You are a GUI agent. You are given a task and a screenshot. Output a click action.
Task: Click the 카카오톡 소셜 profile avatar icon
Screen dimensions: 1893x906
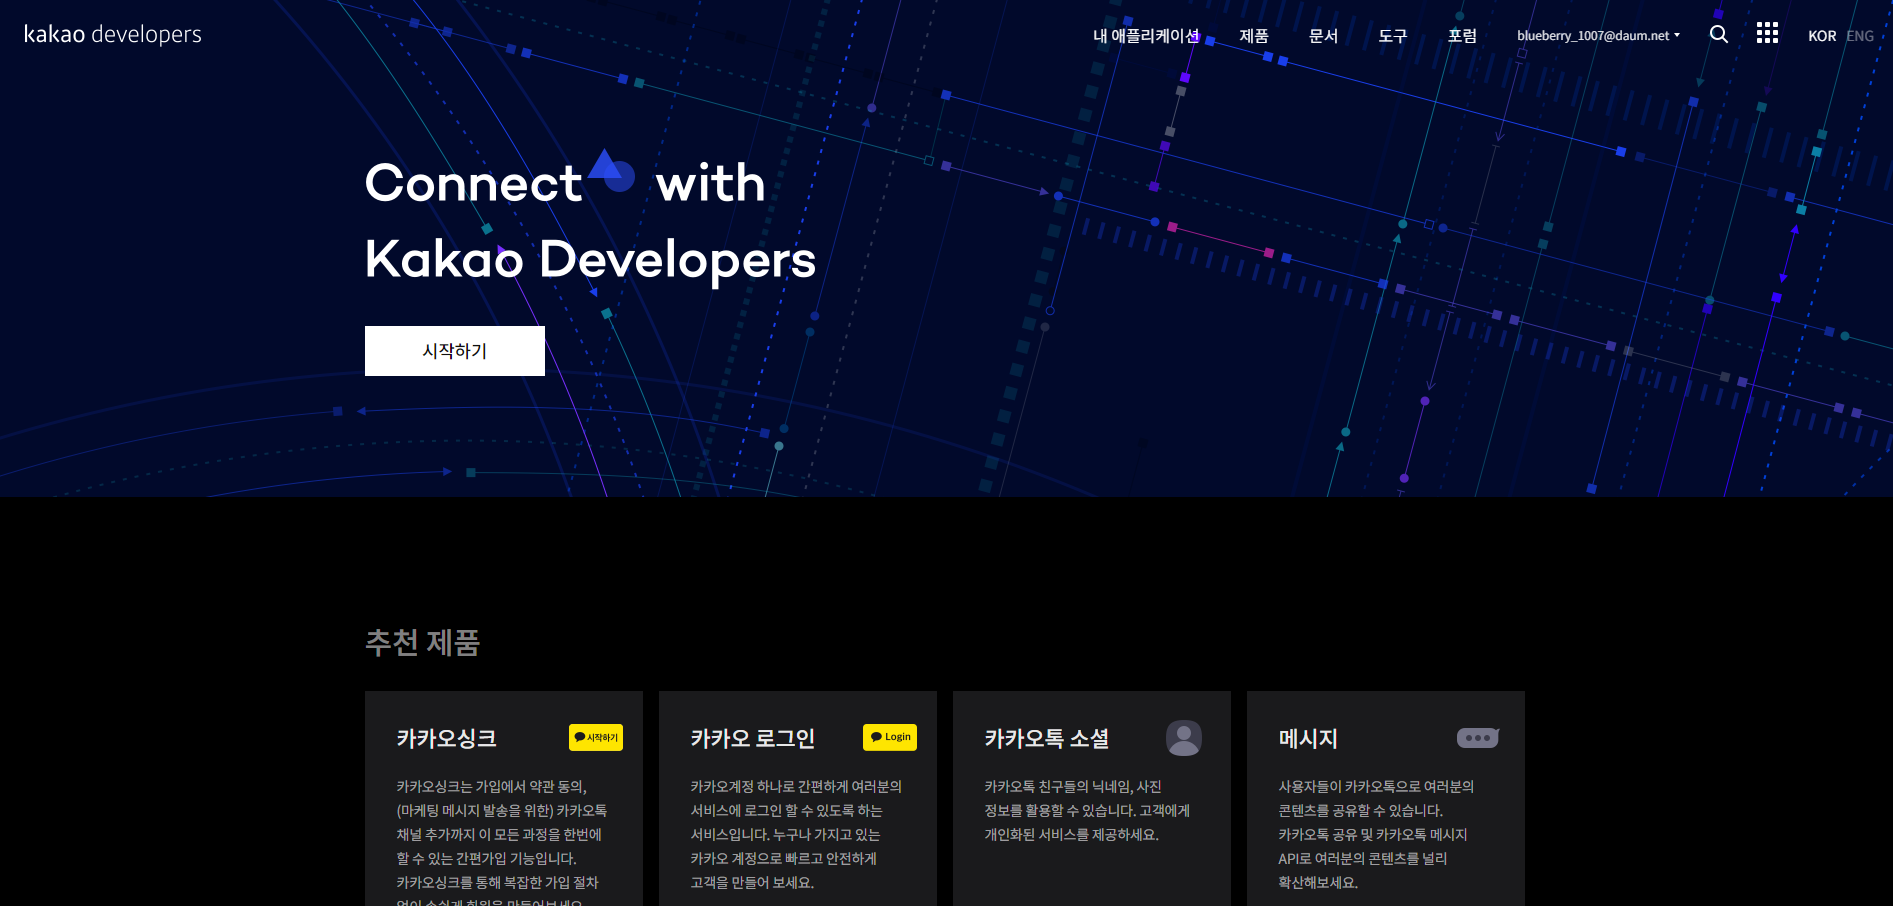click(1184, 738)
